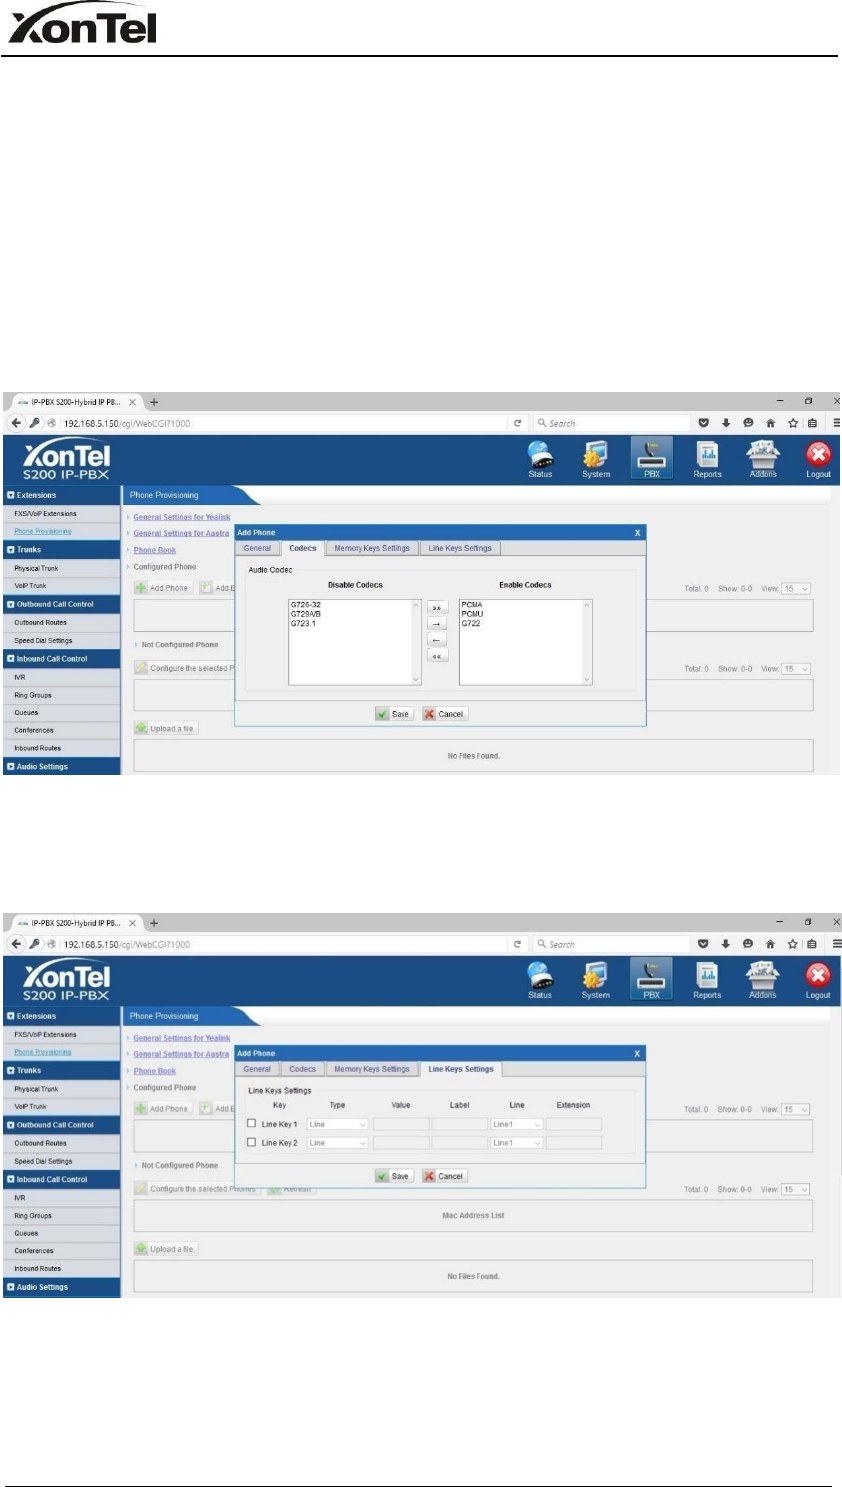Click browser bookmark star in Line Keys screenshot
The image size is (842, 1487).
coord(791,944)
